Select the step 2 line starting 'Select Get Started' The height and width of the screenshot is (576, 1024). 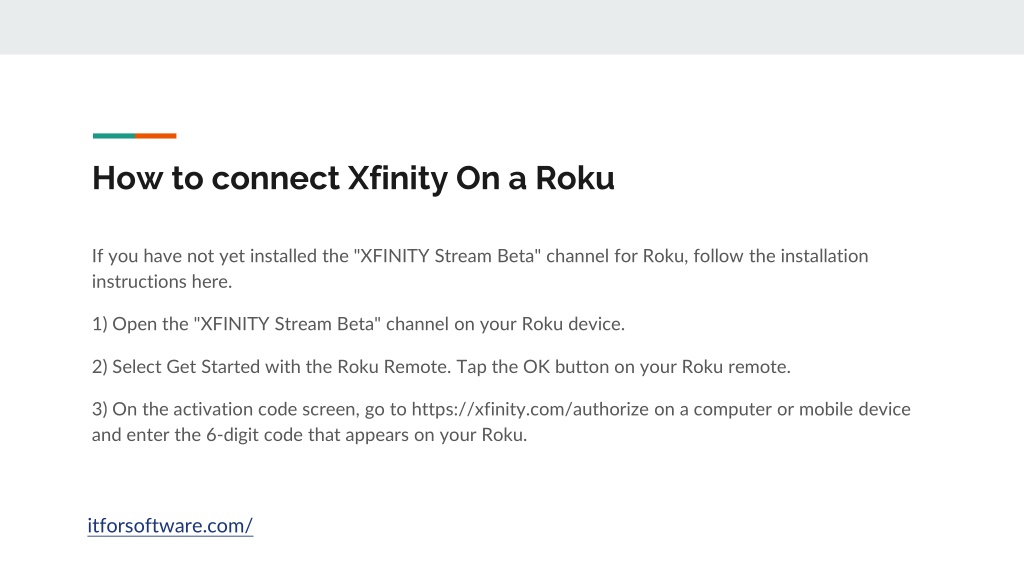[441, 367]
